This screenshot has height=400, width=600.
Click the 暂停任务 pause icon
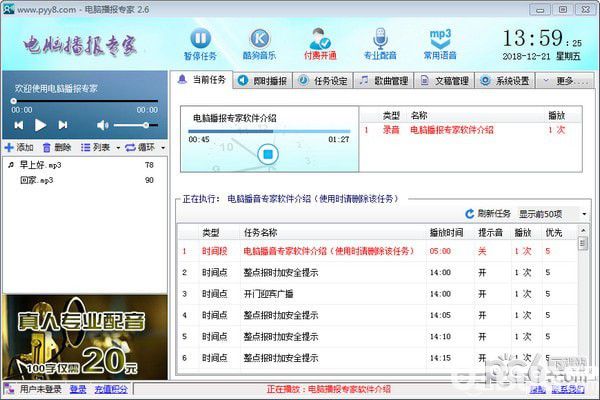[x=201, y=38]
